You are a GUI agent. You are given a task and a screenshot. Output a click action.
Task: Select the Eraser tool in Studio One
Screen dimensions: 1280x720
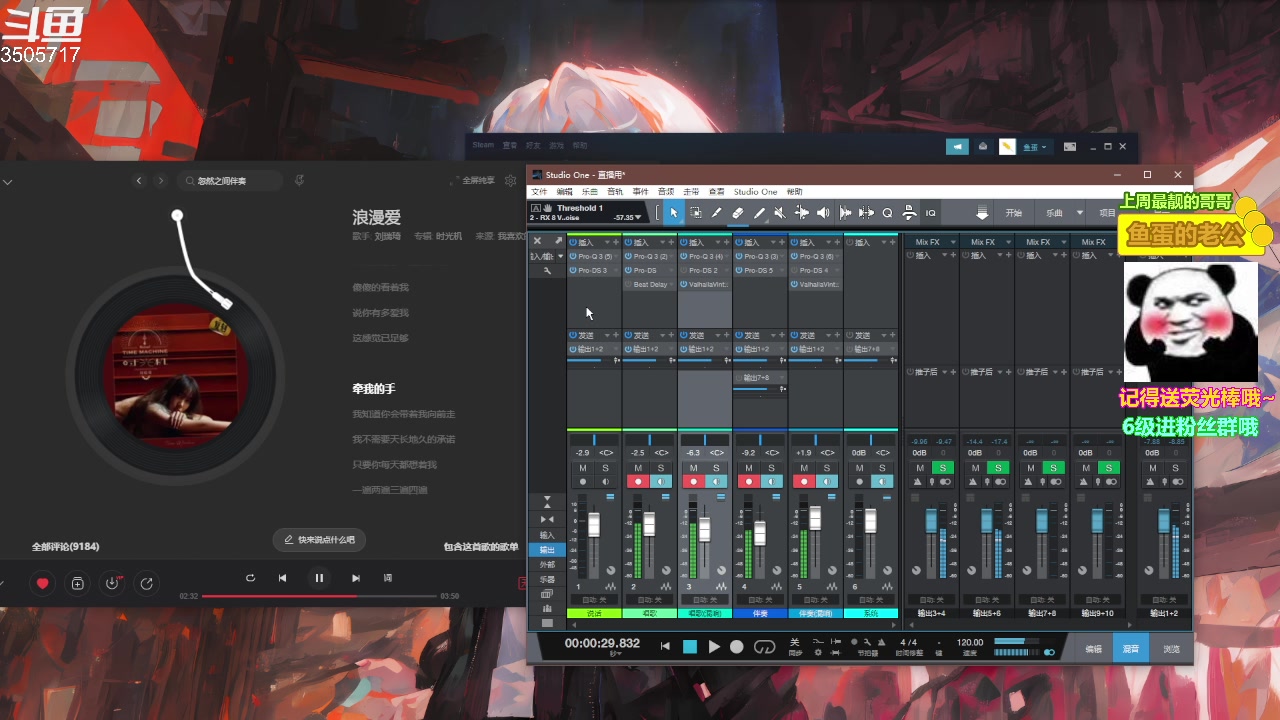(x=737, y=213)
